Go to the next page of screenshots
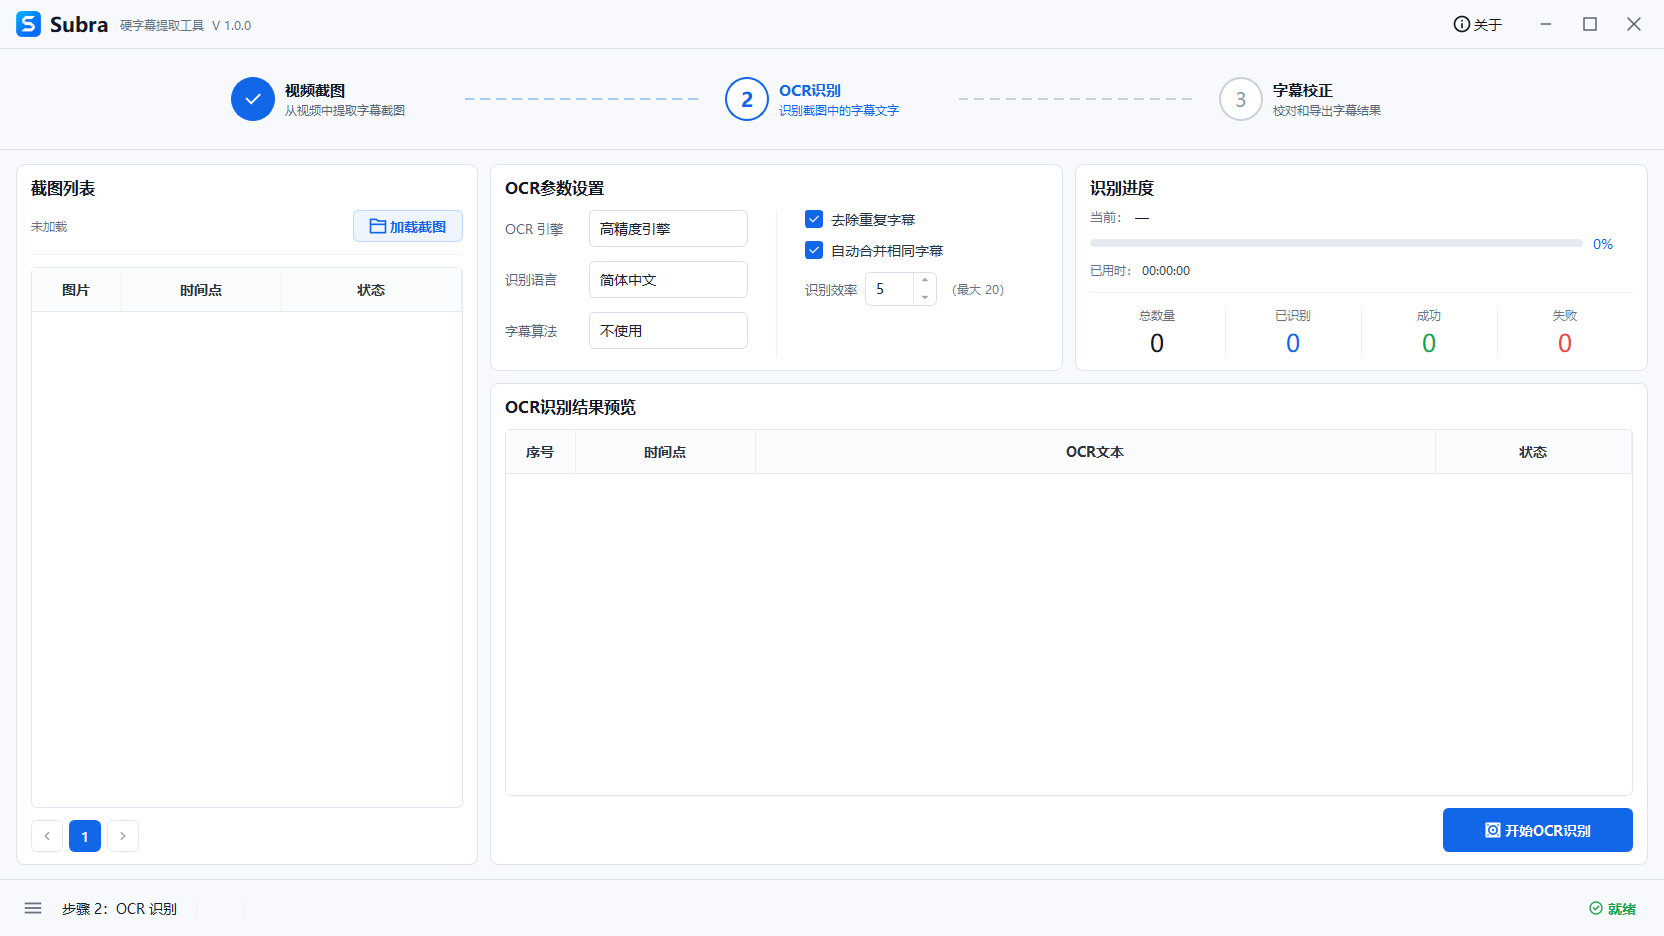The height and width of the screenshot is (936, 1664). click(123, 836)
